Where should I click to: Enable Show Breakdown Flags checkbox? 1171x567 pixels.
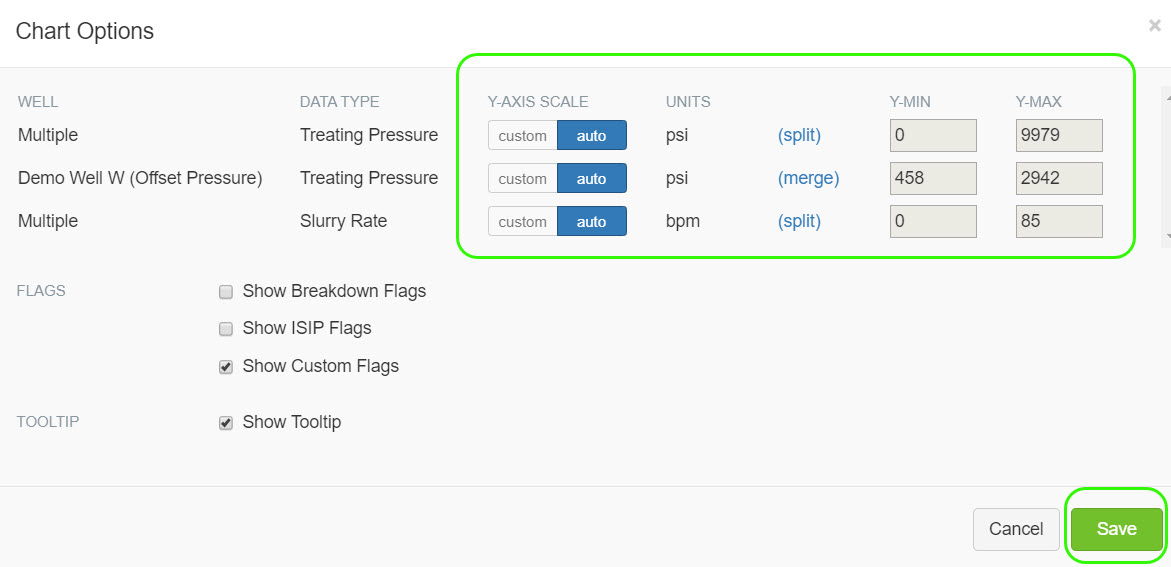point(226,292)
